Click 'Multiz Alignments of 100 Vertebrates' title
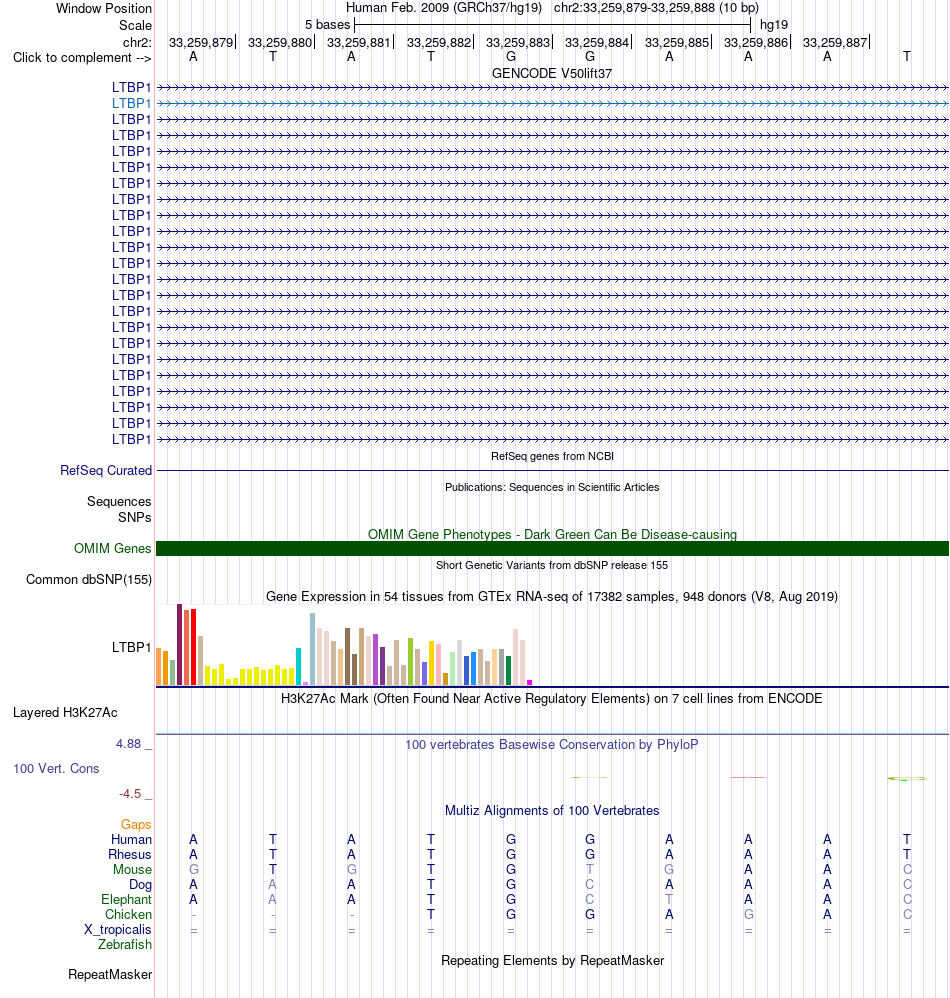950x998 pixels. click(552, 811)
